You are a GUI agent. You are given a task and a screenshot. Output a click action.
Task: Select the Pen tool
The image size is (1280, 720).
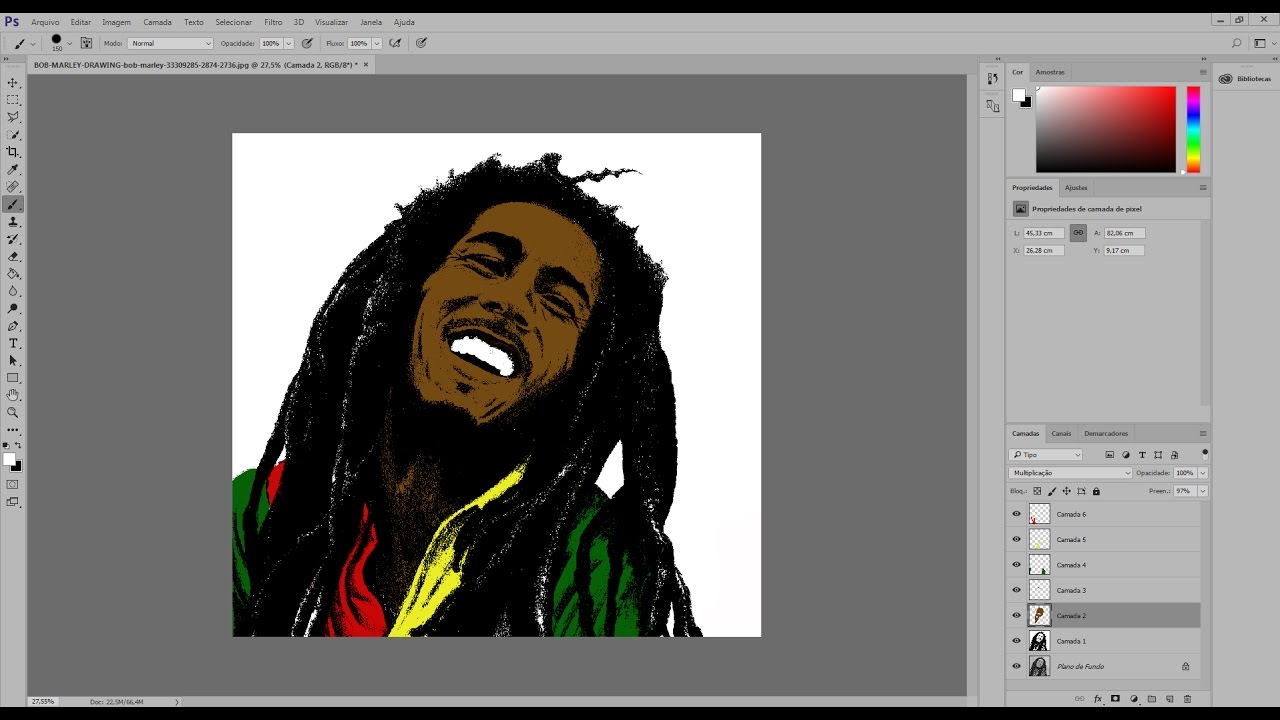click(x=13, y=326)
